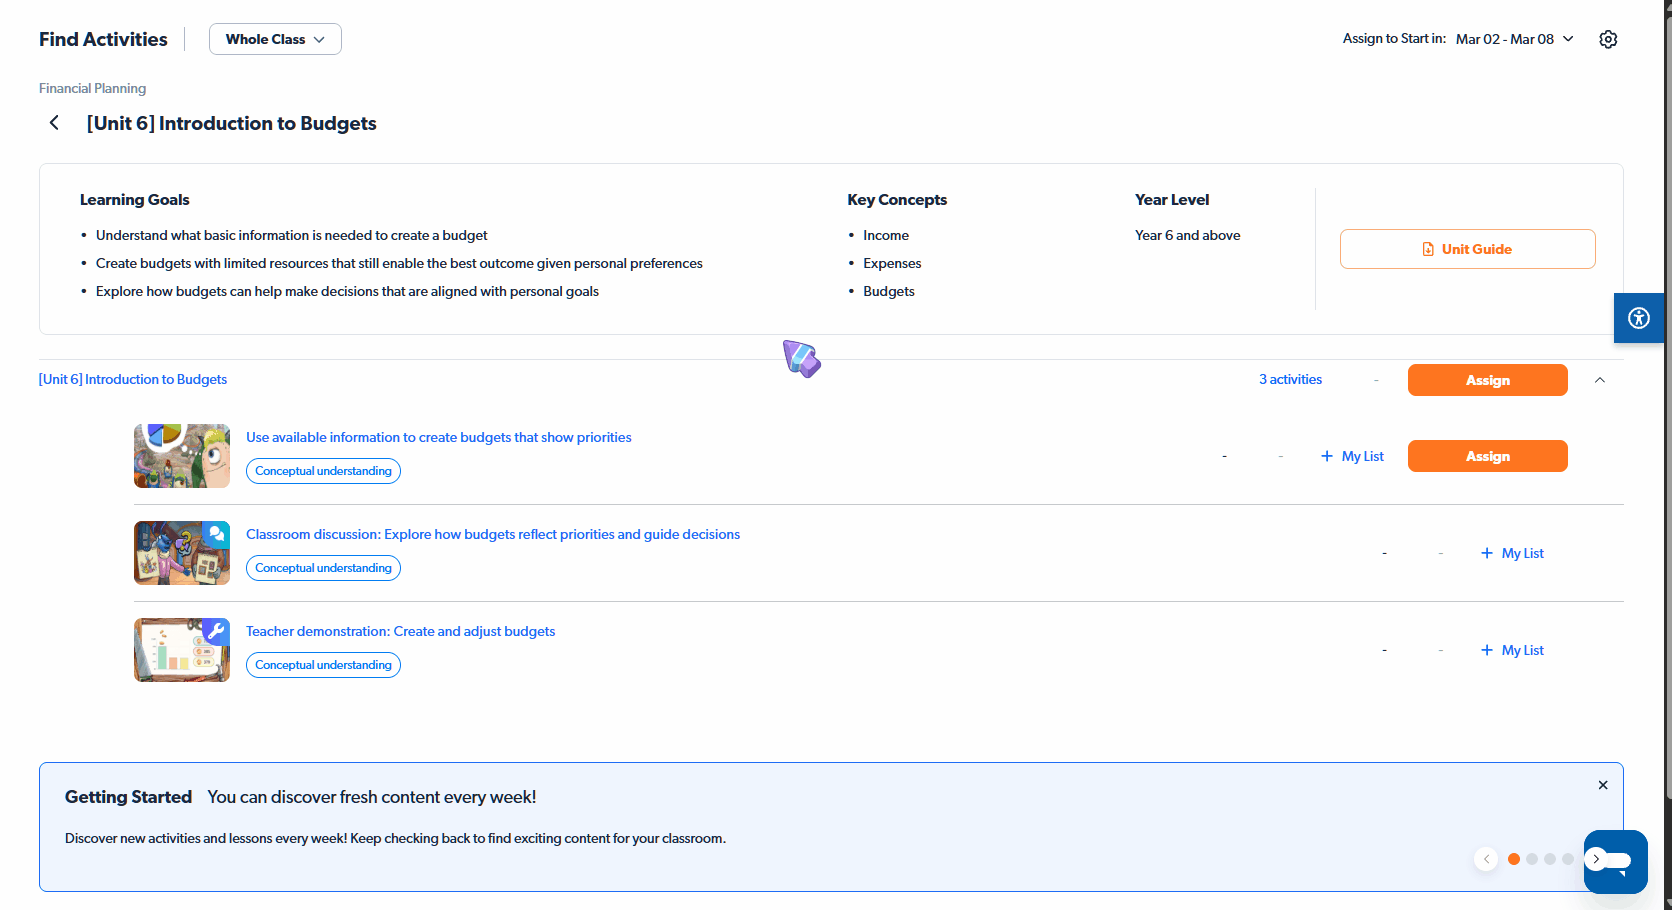1672x910 pixels.
Task: Select the second carousel pagination dot
Action: point(1532,859)
